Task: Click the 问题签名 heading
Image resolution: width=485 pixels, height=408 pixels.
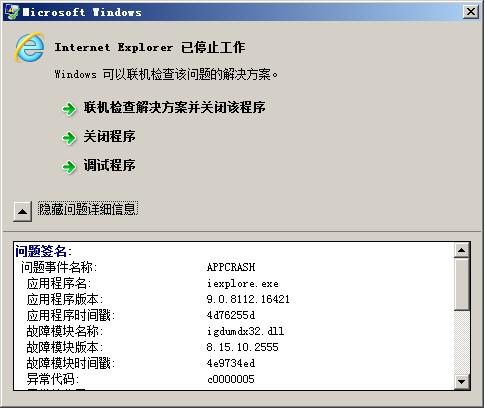Action: [43, 251]
